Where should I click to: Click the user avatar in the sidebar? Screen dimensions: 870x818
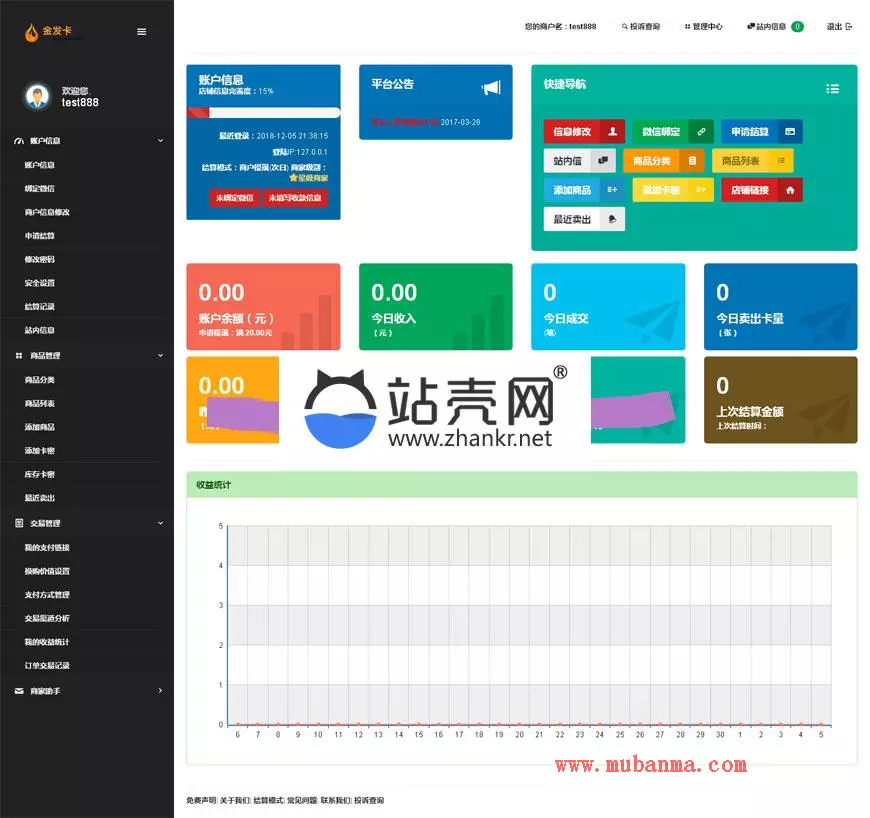37,96
